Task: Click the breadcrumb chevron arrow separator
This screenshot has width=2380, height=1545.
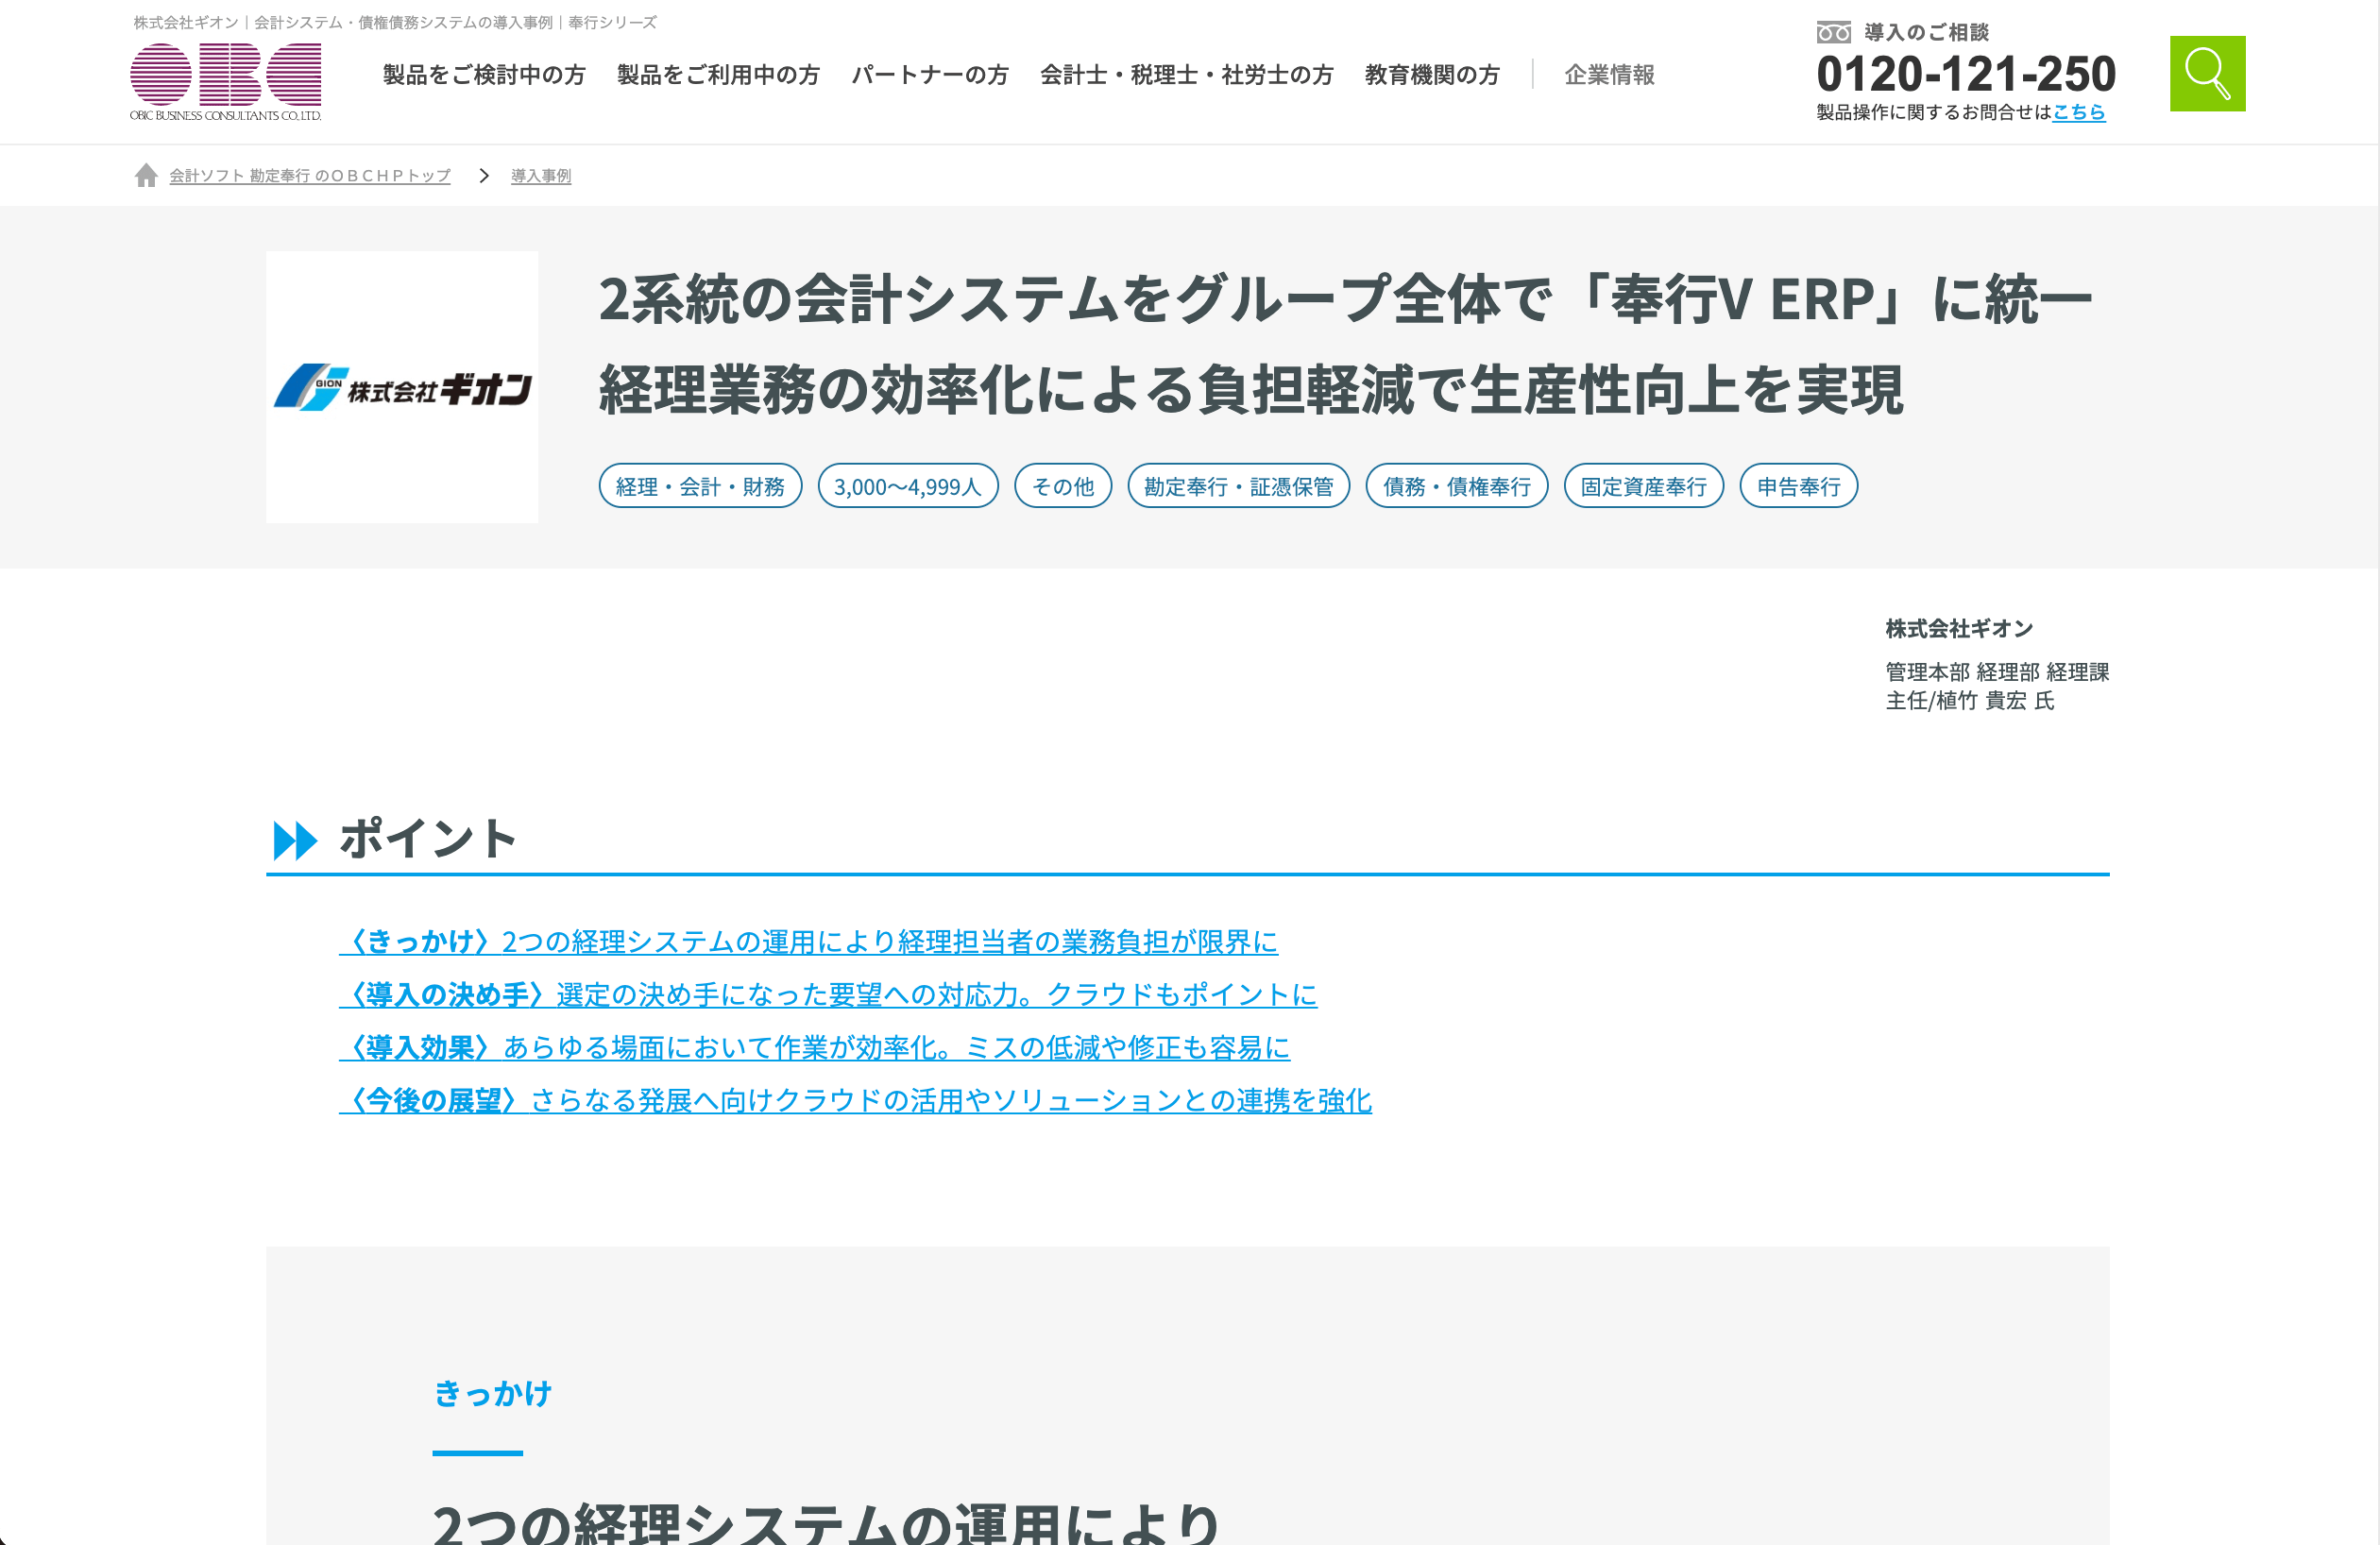Action: click(x=484, y=176)
